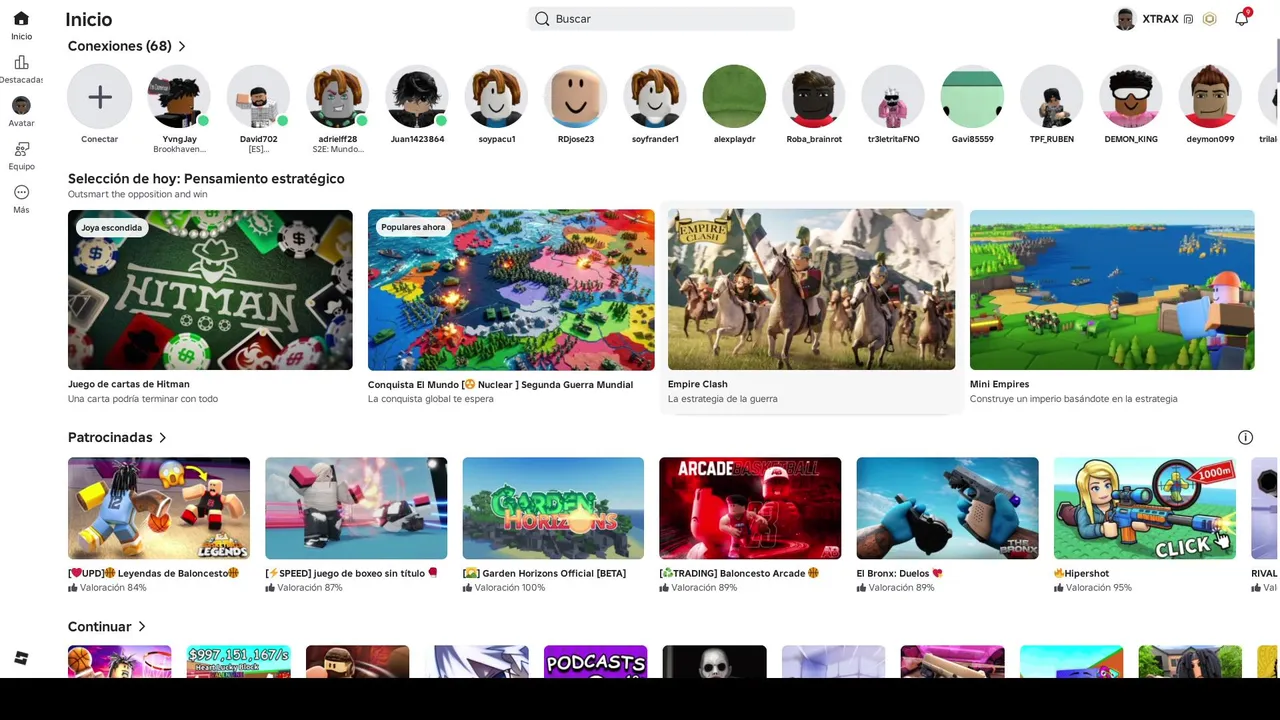Click the XTRAX profile avatar
The image size is (1280, 720).
point(1125,19)
